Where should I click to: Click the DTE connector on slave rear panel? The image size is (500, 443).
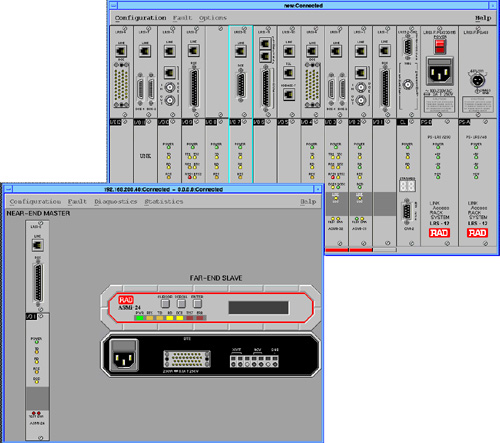(187, 359)
